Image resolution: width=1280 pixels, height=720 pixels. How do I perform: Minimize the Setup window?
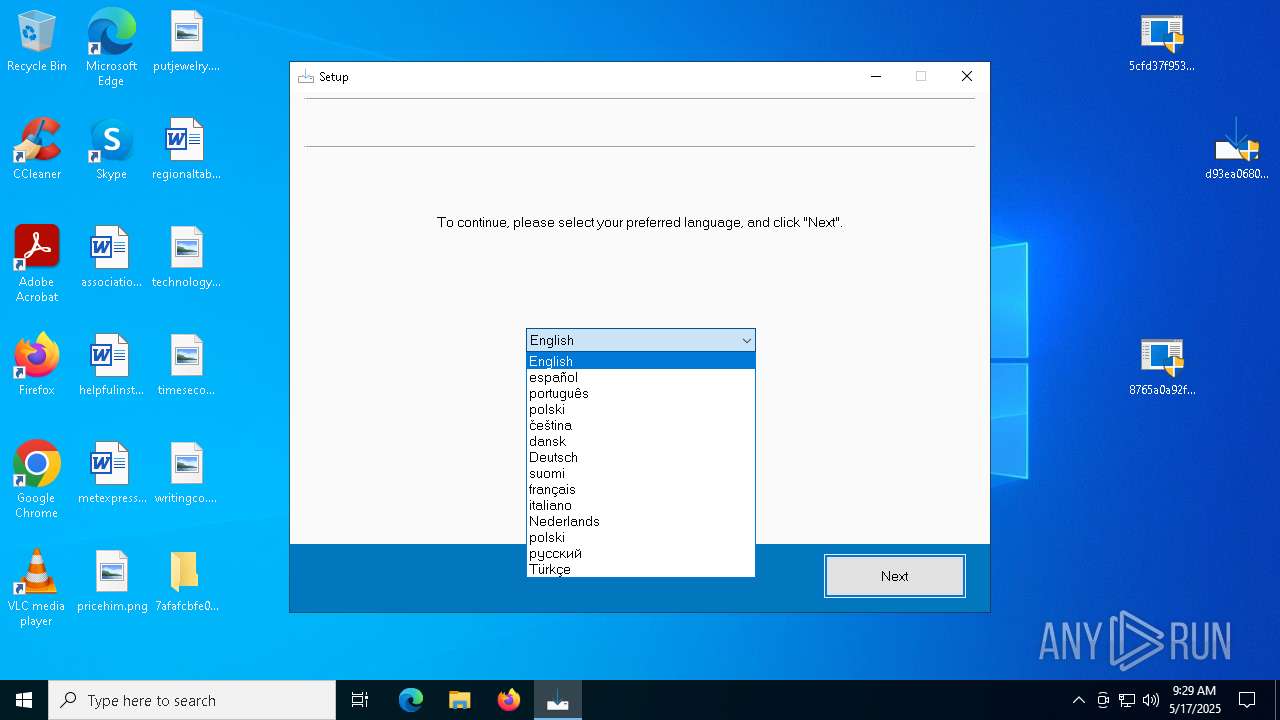(876, 76)
